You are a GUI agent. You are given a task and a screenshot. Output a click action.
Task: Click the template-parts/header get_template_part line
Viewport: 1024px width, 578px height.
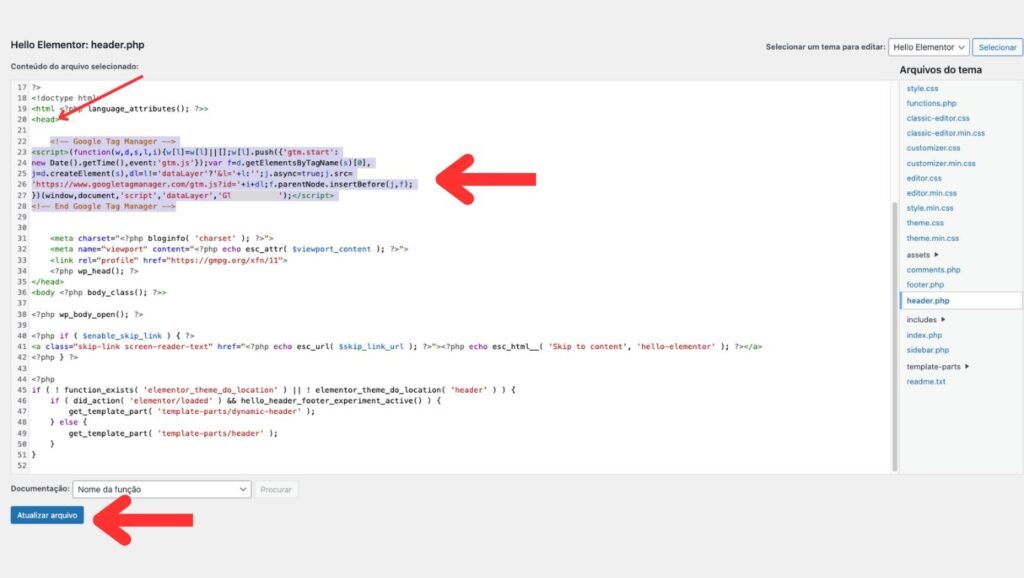point(173,433)
